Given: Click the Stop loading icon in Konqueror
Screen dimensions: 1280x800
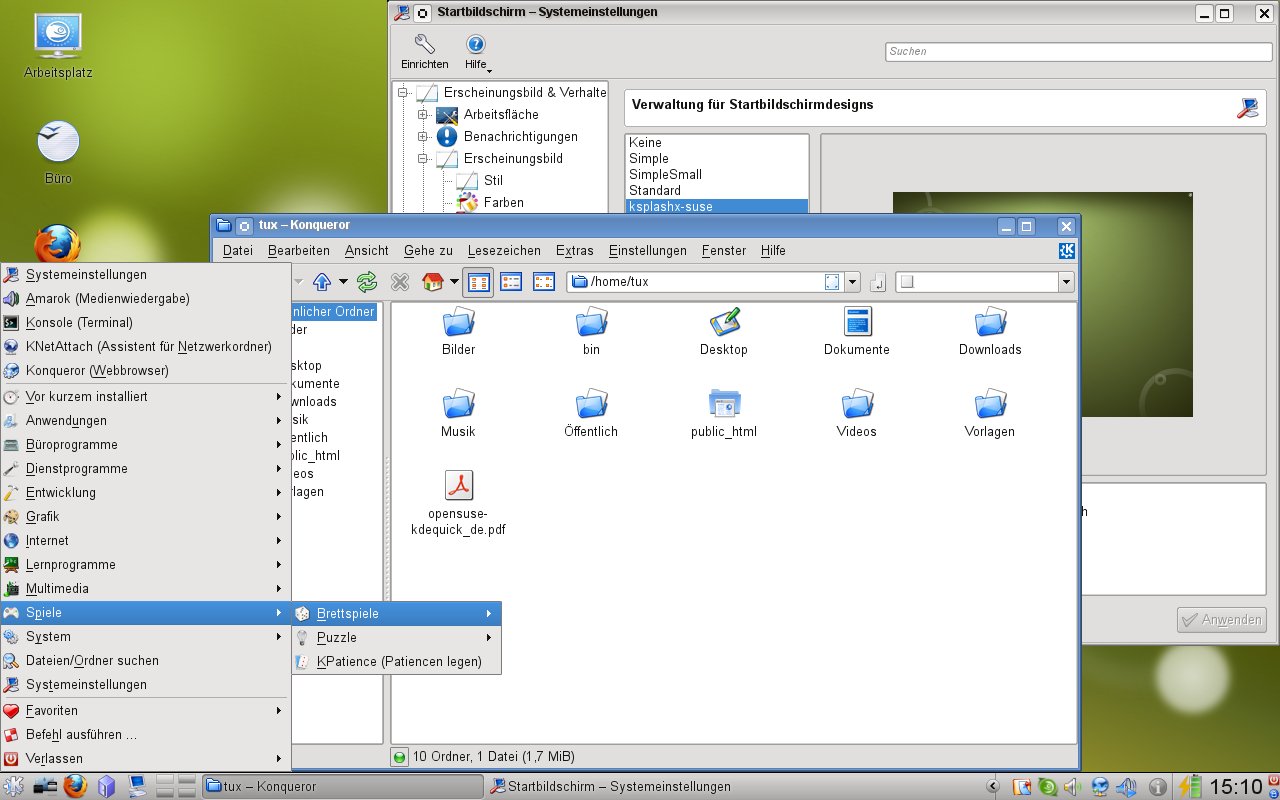Looking at the screenshot, I should coord(400,282).
